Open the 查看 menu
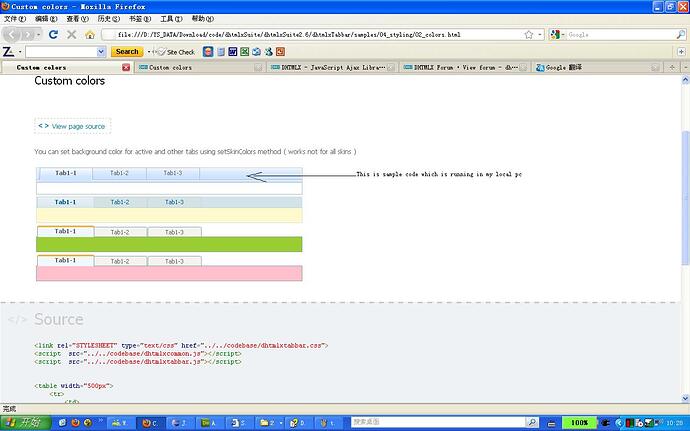This screenshot has width=690, height=431. click(x=77, y=19)
